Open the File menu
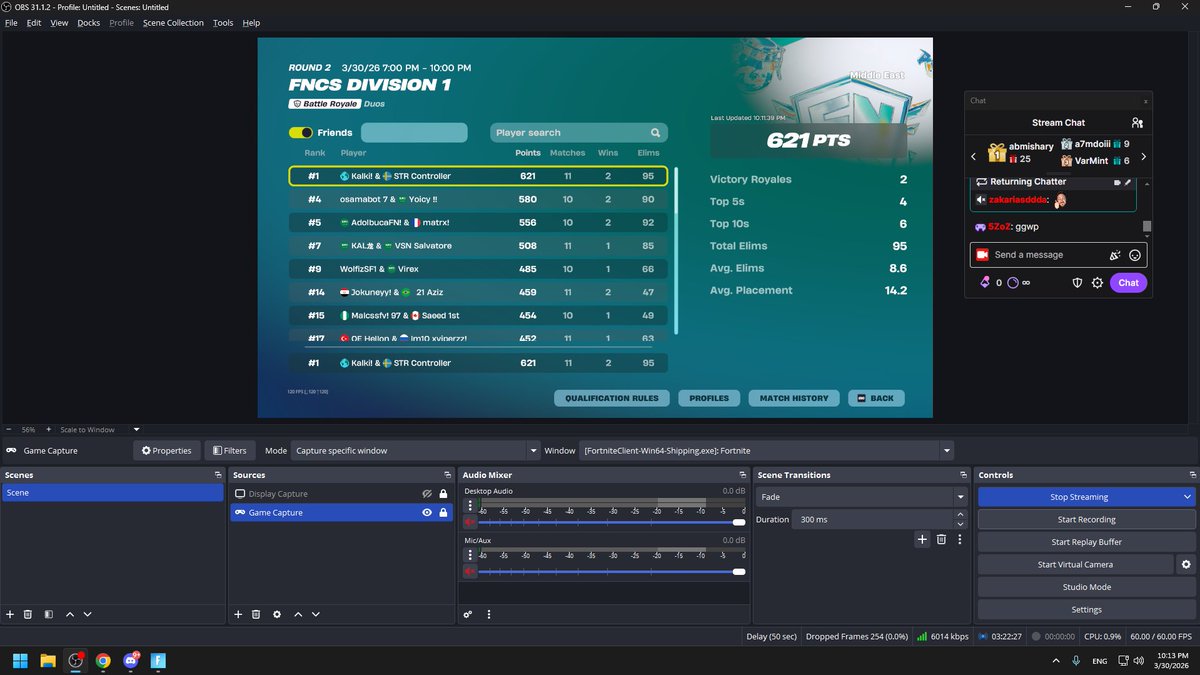1200x675 pixels. click(11, 22)
